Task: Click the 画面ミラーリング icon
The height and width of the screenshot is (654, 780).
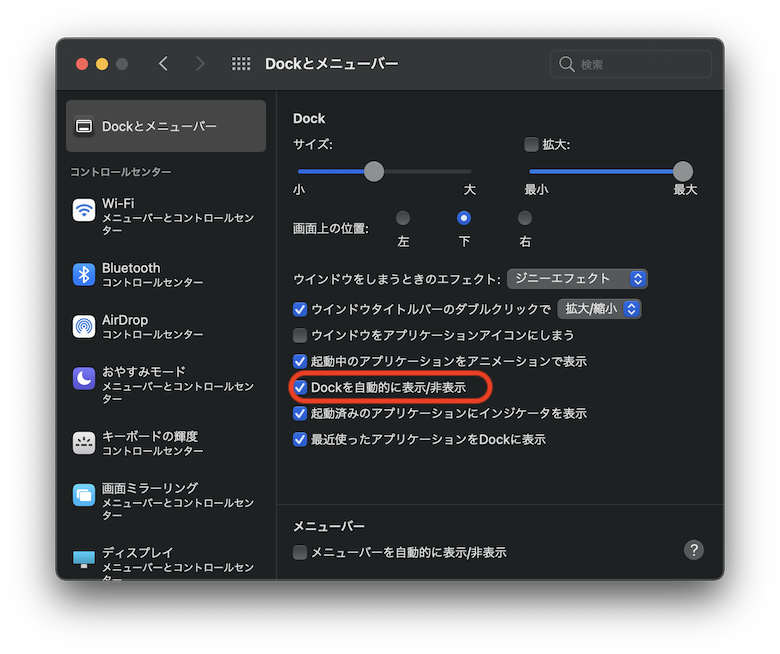Action: 84,495
